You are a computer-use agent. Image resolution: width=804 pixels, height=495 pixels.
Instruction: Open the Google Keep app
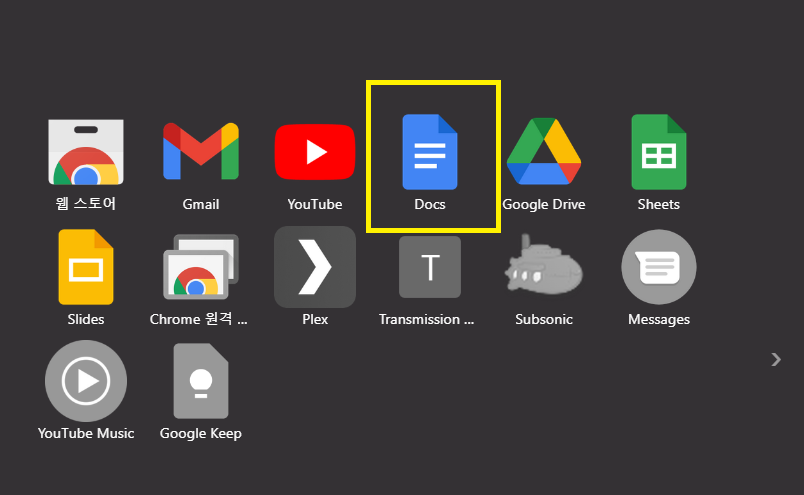(x=200, y=381)
